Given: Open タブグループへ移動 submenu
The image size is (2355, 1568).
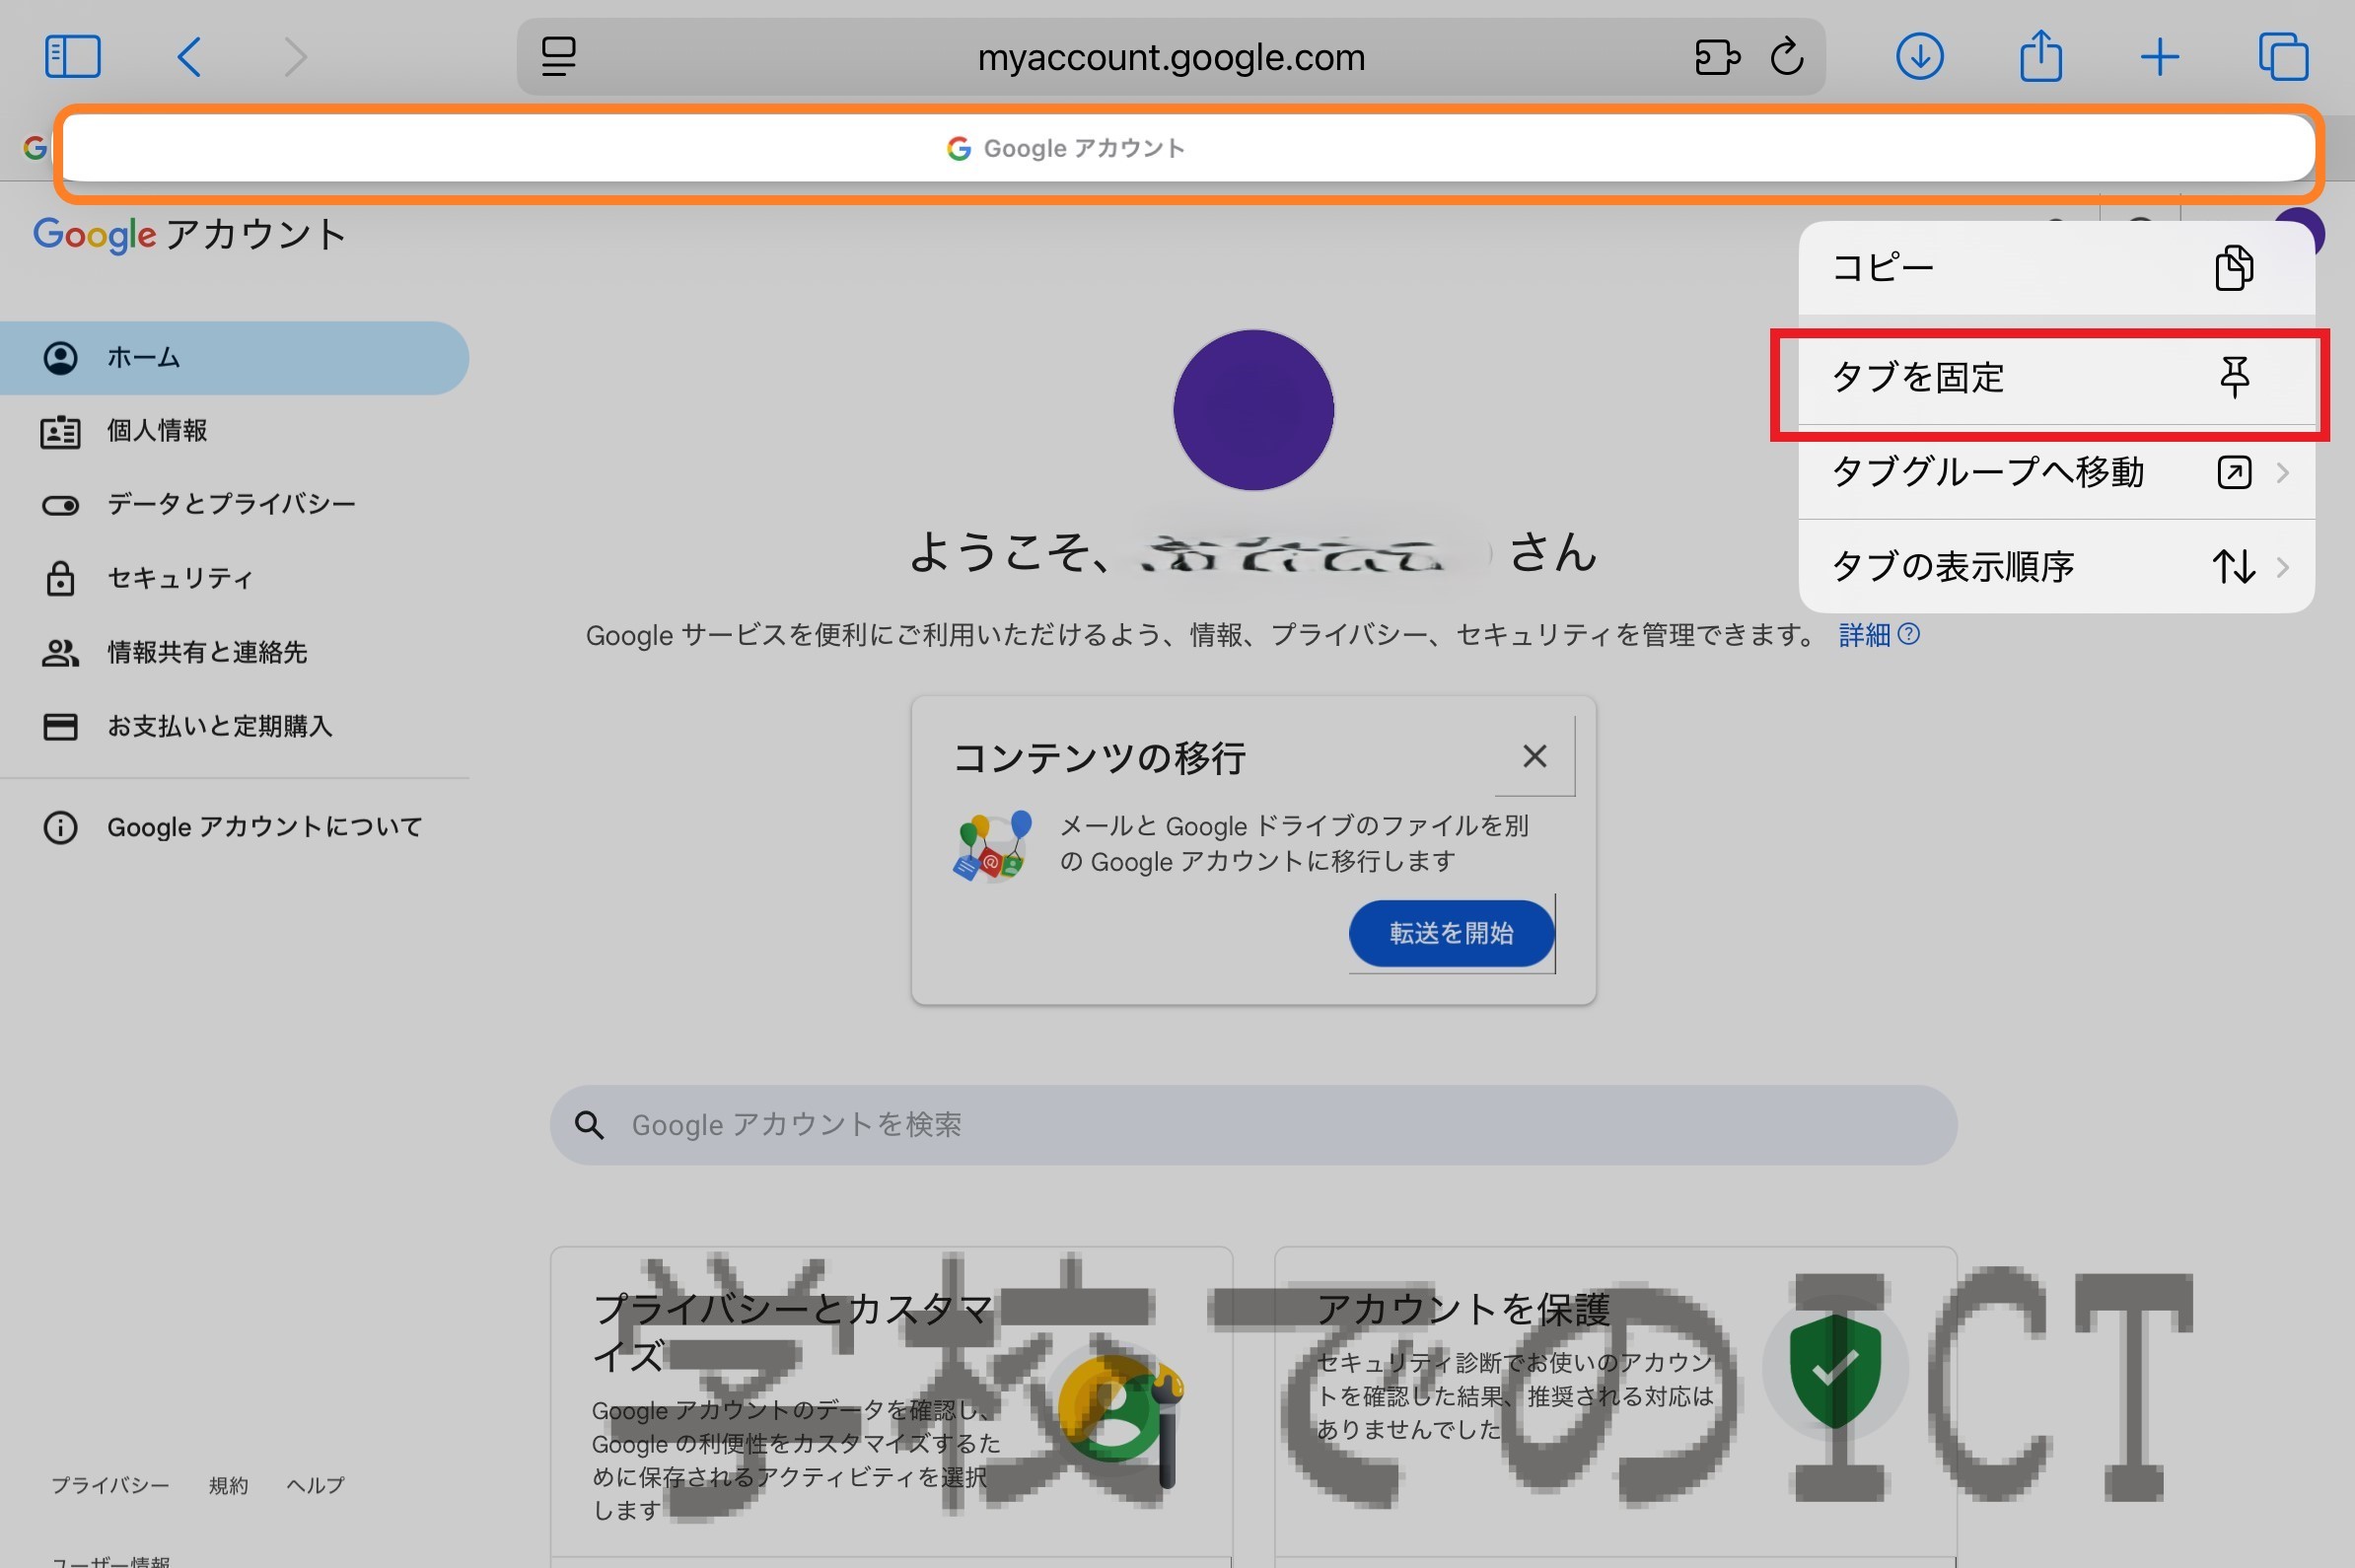Looking at the screenshot, I should pos(2056,472).
